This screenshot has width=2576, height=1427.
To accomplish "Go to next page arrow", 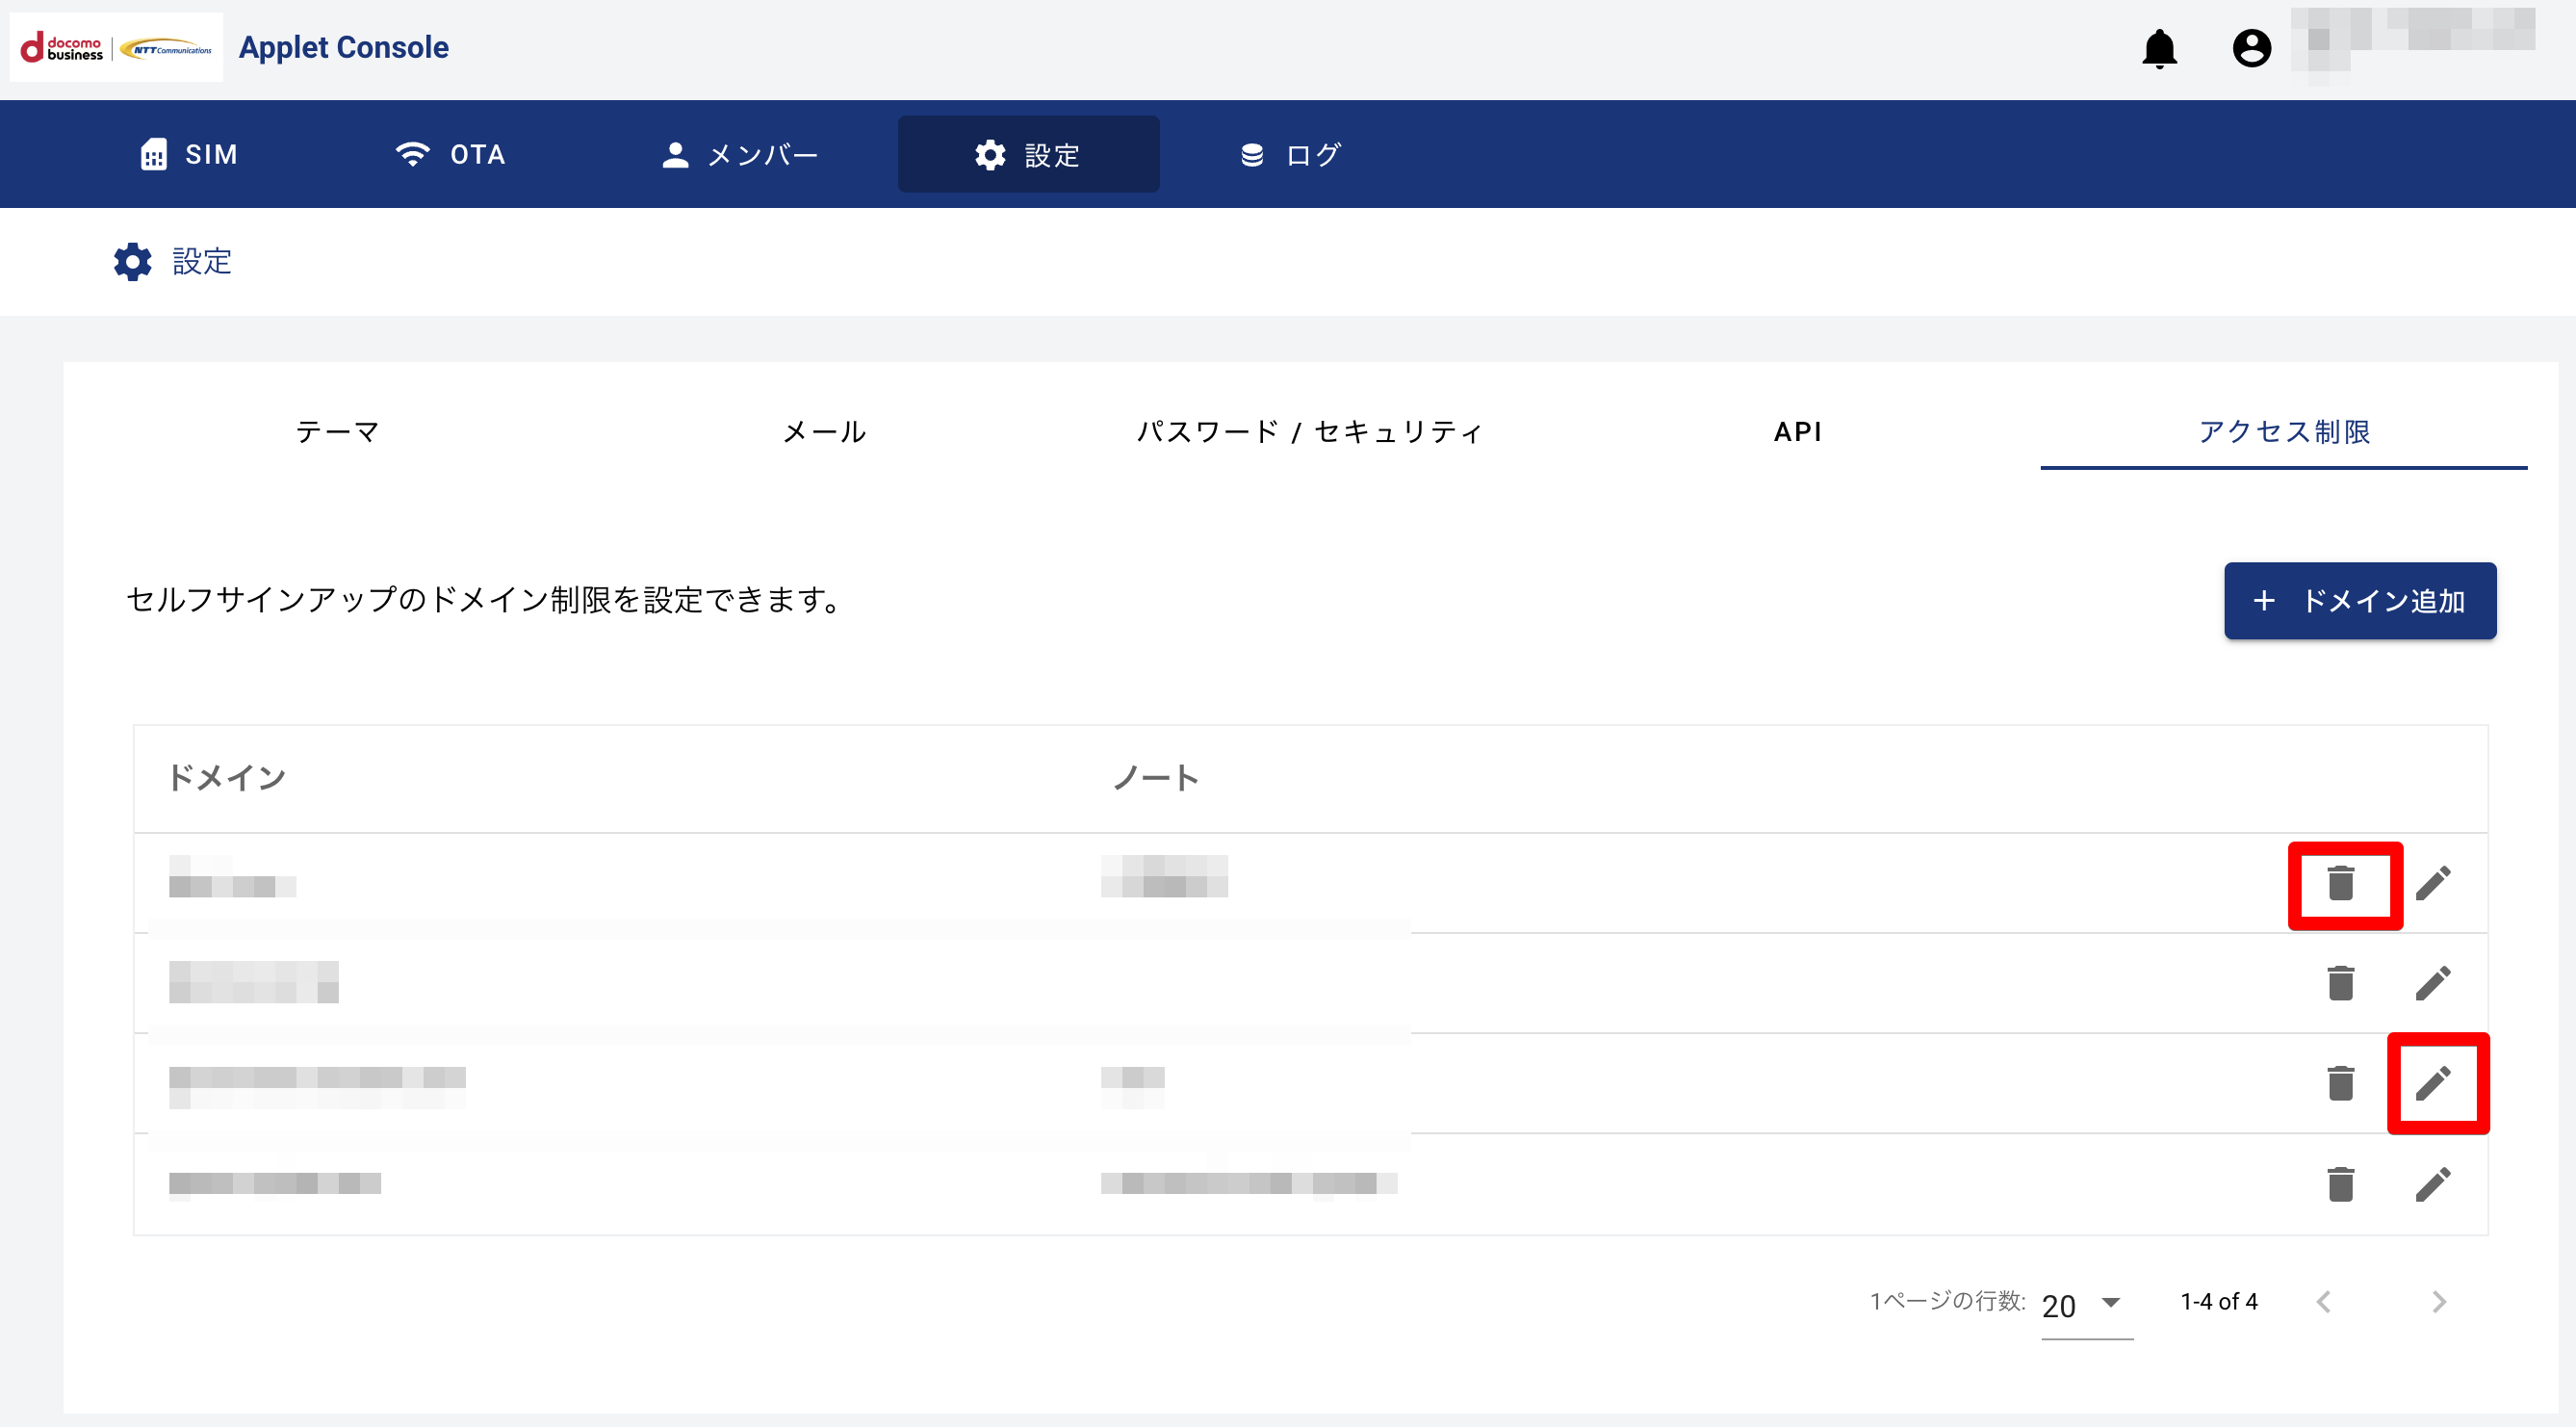I will (x=2438, y=1301).
